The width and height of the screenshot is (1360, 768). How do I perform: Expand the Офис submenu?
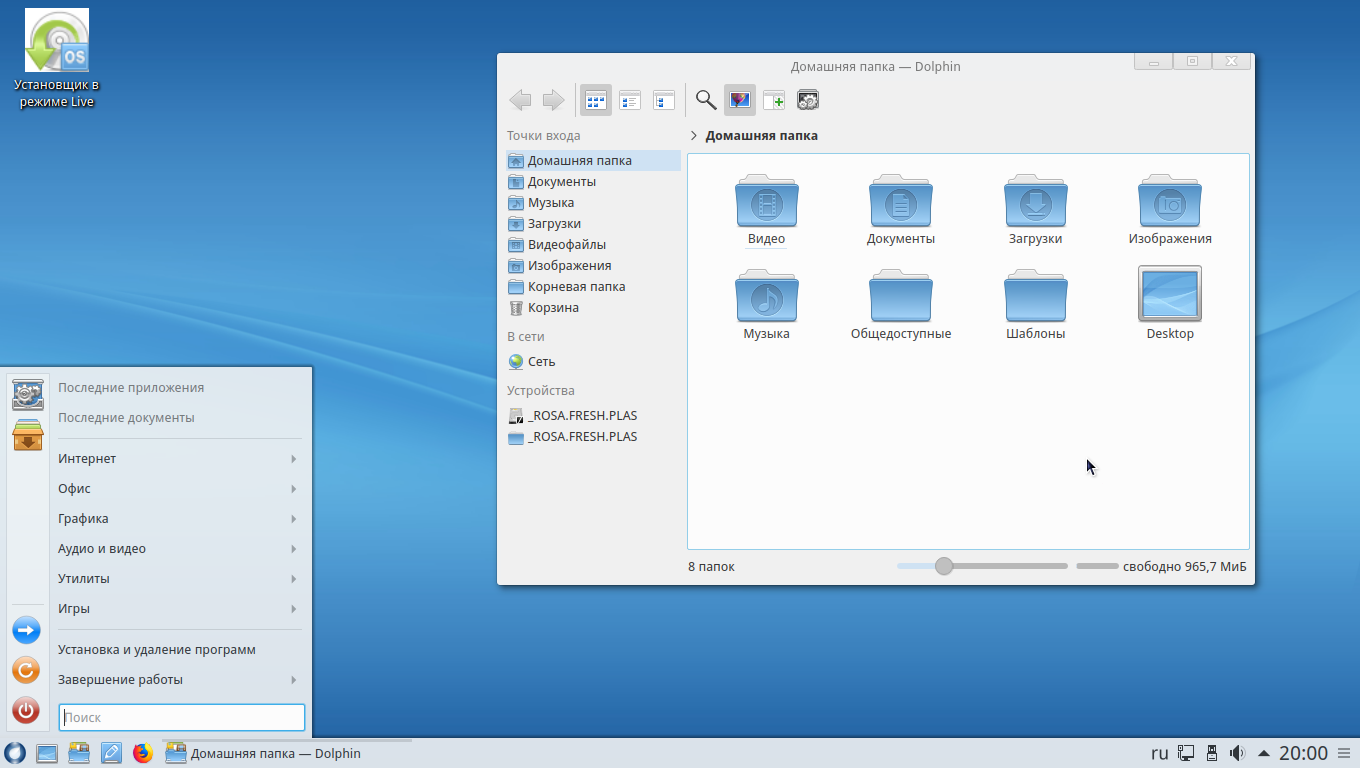pos(180,489)
